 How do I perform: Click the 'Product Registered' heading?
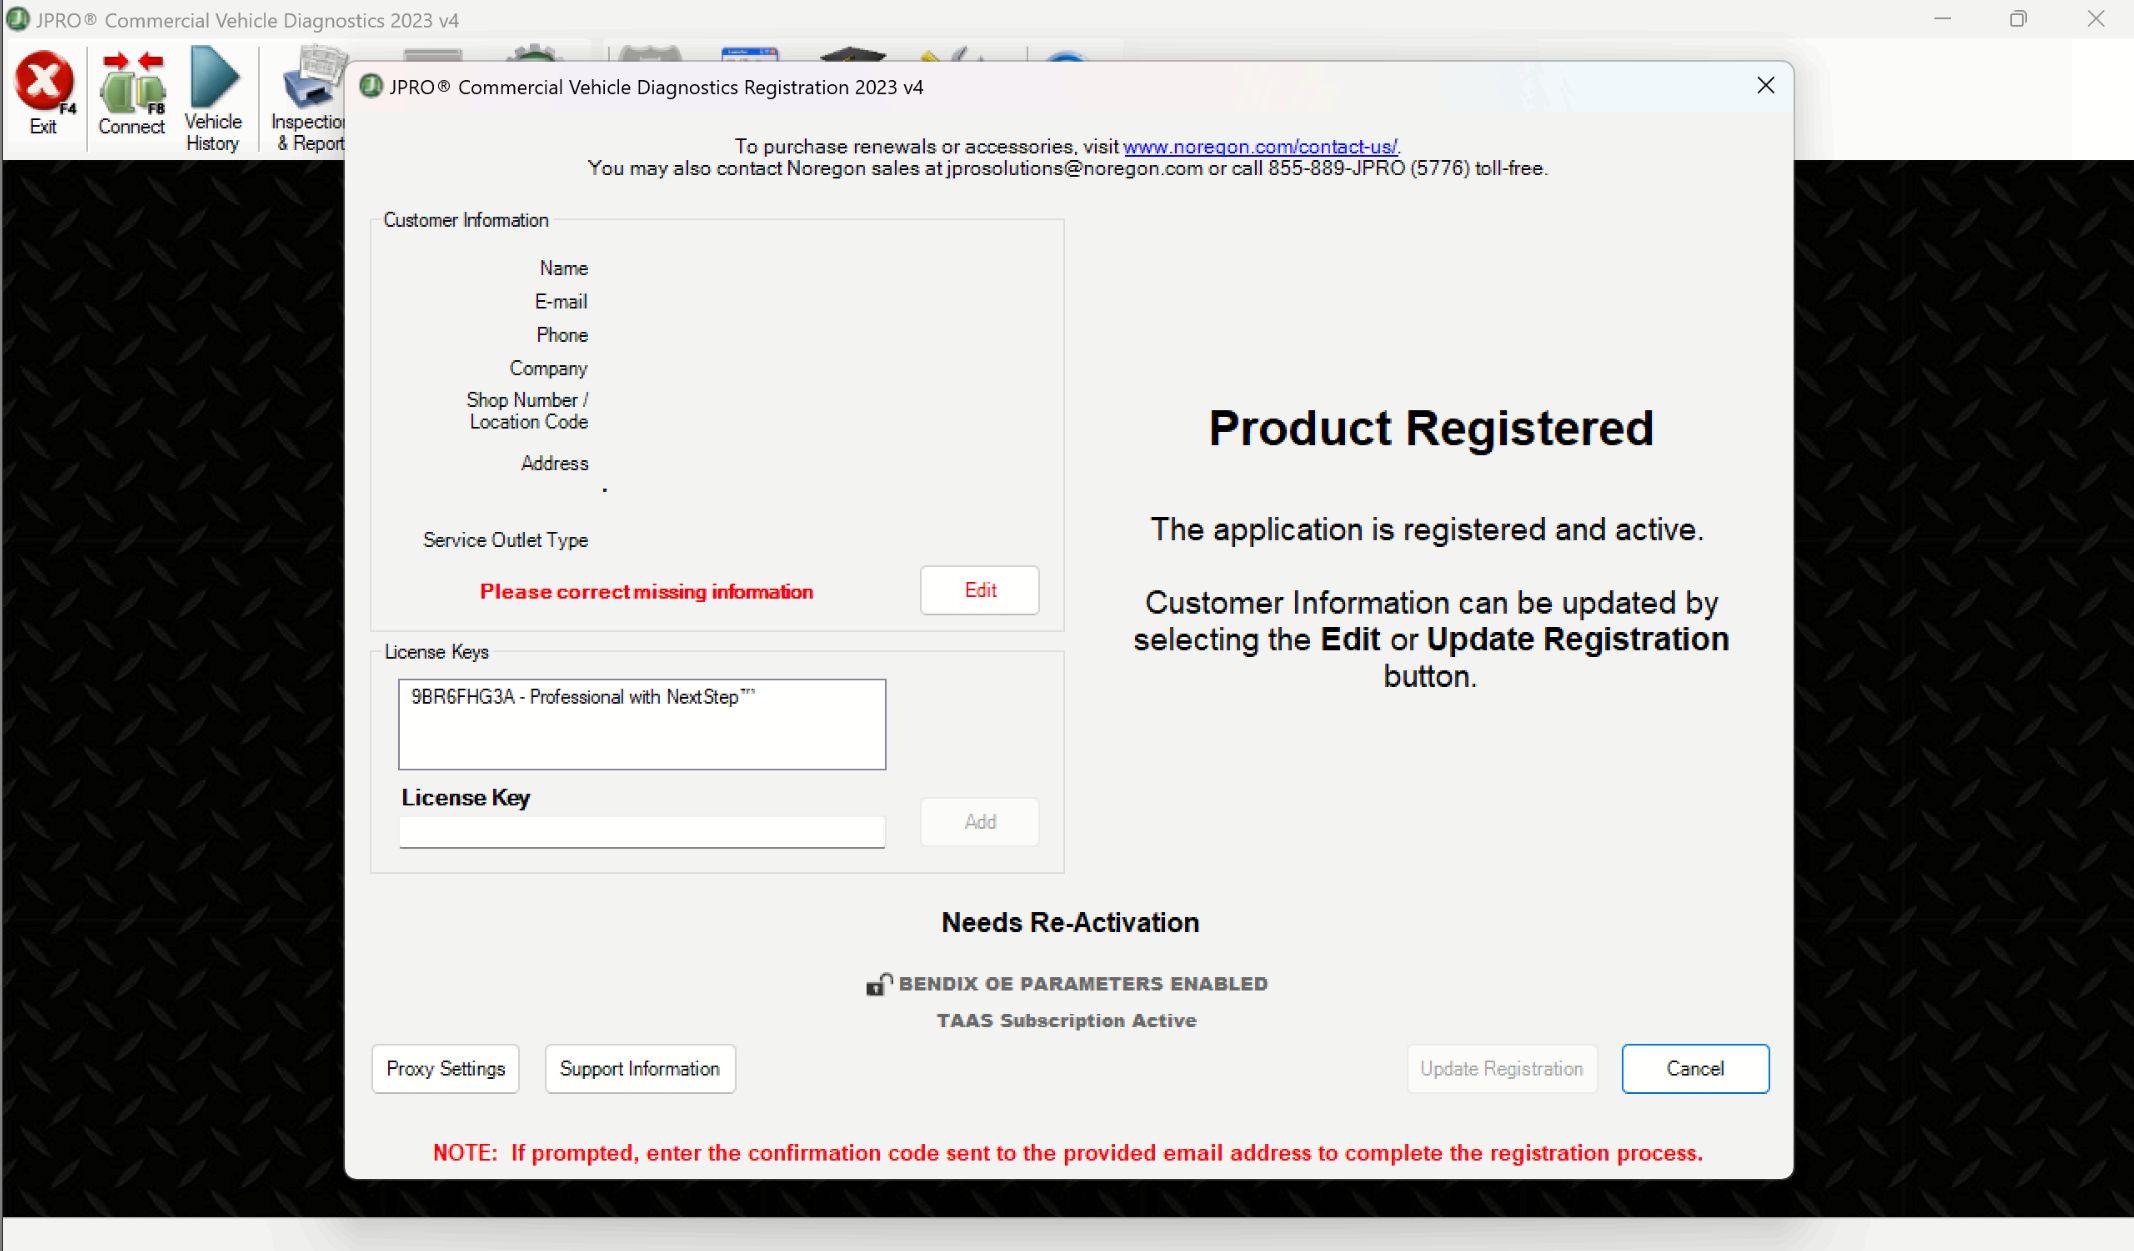(1431, 429)
